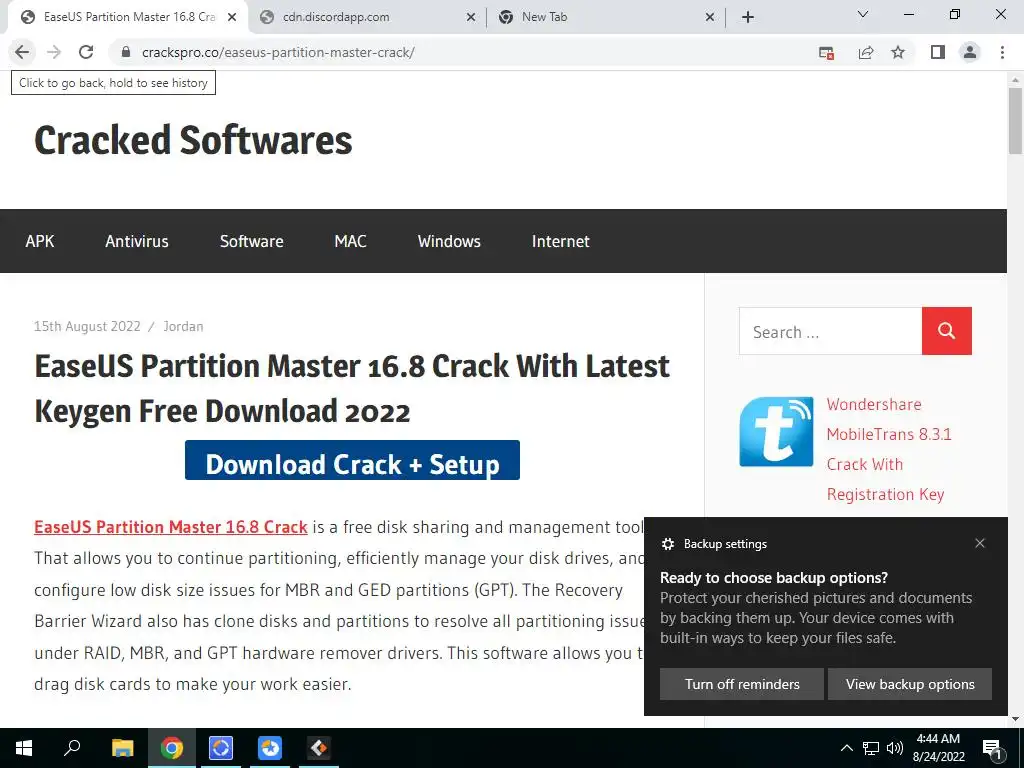Switch to the New Tab tab
The image size is (1024, 768).
click(x=606, y=18)
